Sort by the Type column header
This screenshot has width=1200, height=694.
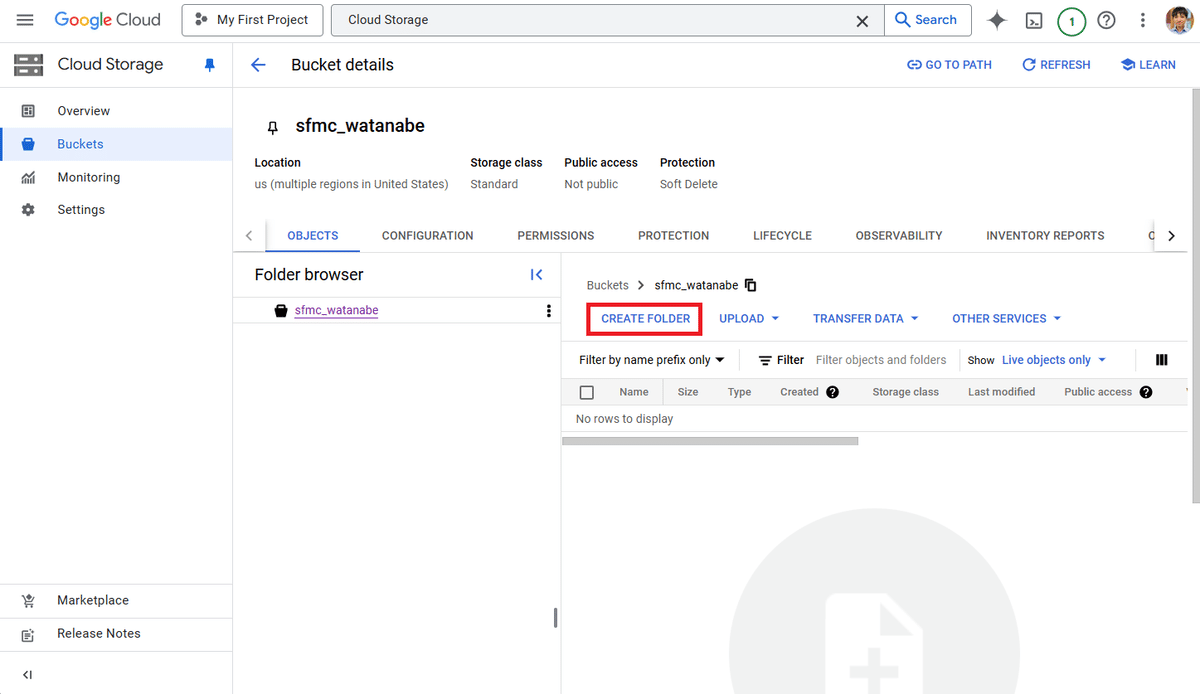tap(740, 392)
